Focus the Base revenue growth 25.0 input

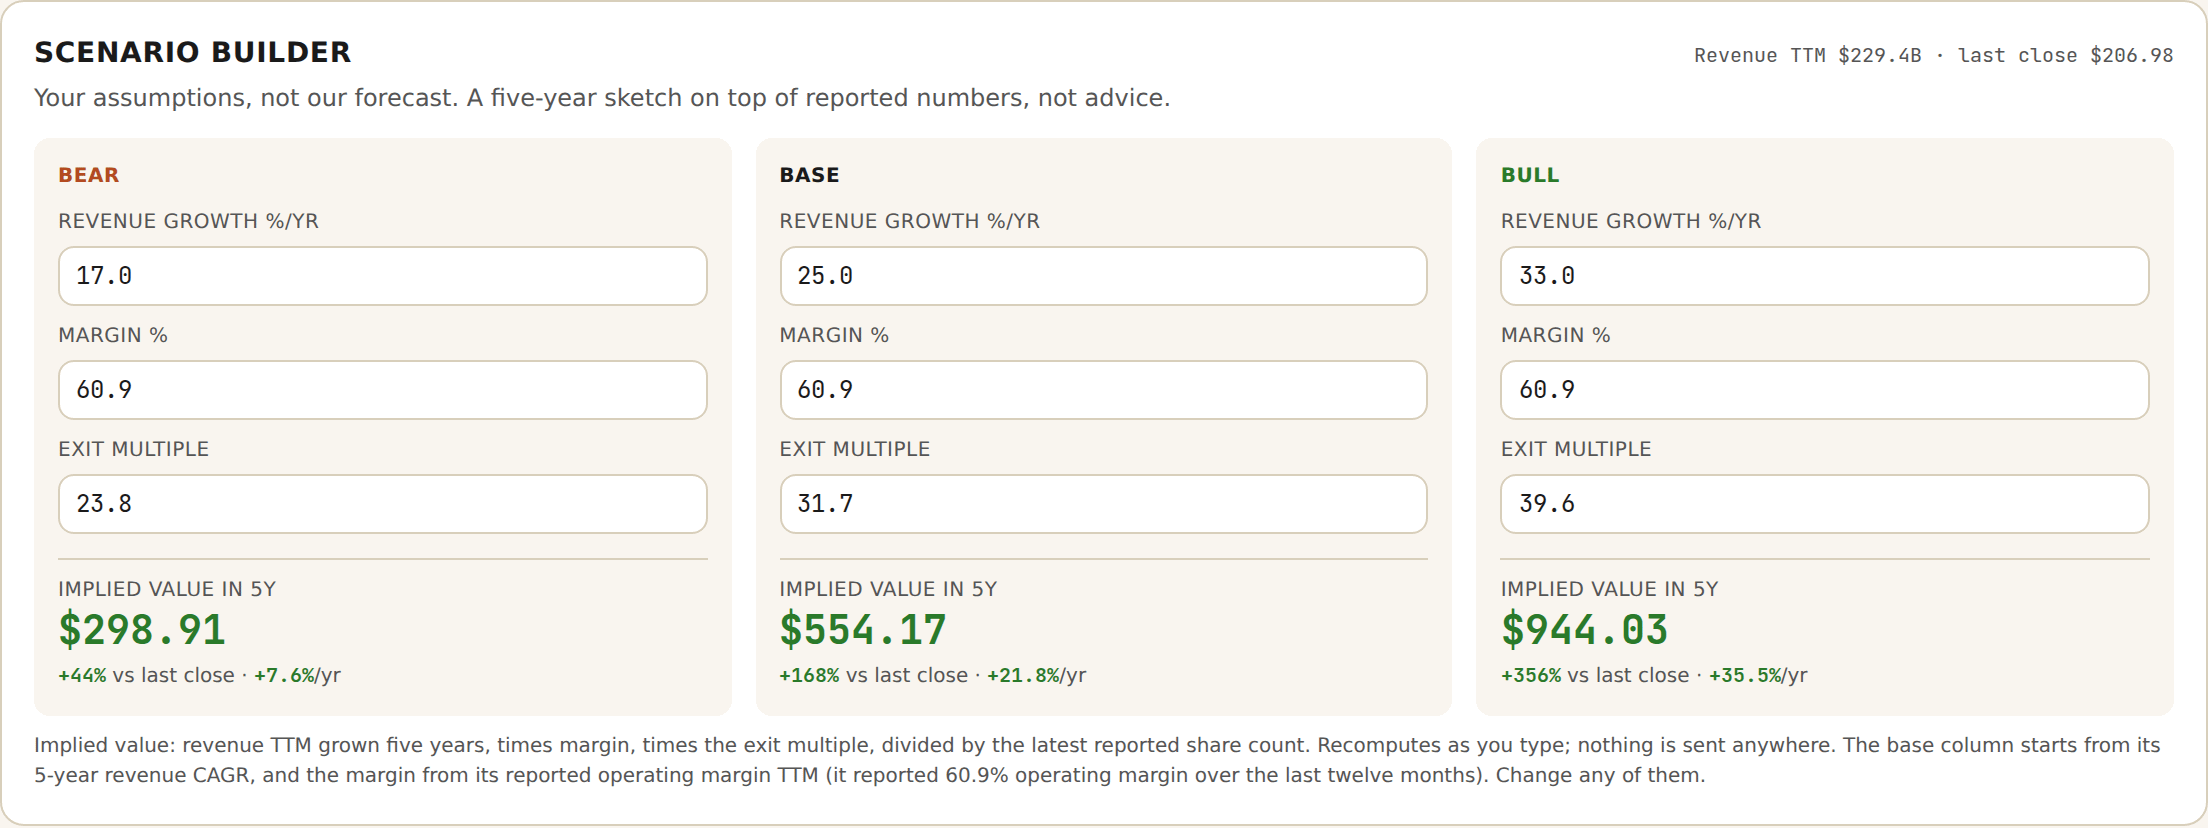[1104, 276]
